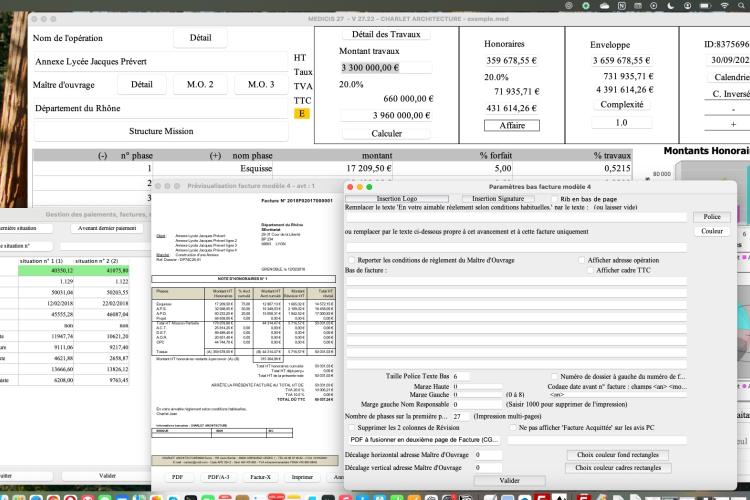The image size is (750, 500).
Task: Click the Département du Rhône field
Action: [x=161, y=108]
